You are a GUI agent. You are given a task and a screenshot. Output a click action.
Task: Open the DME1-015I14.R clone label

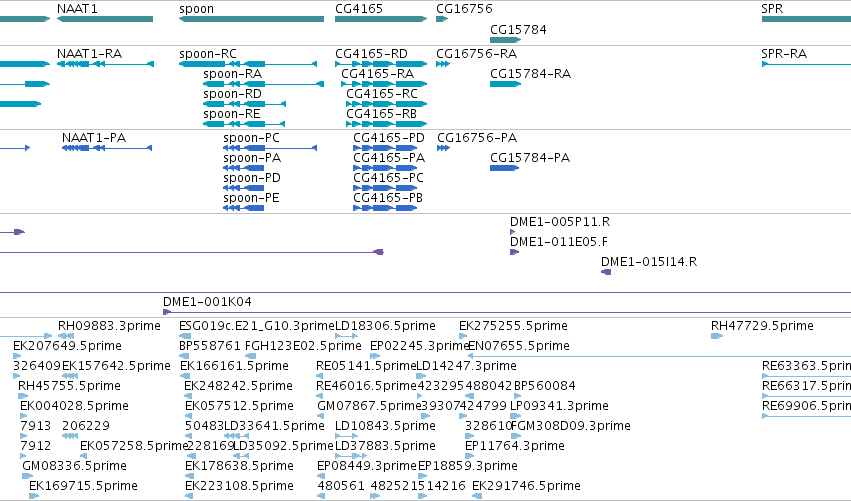(x=649, y=262)
